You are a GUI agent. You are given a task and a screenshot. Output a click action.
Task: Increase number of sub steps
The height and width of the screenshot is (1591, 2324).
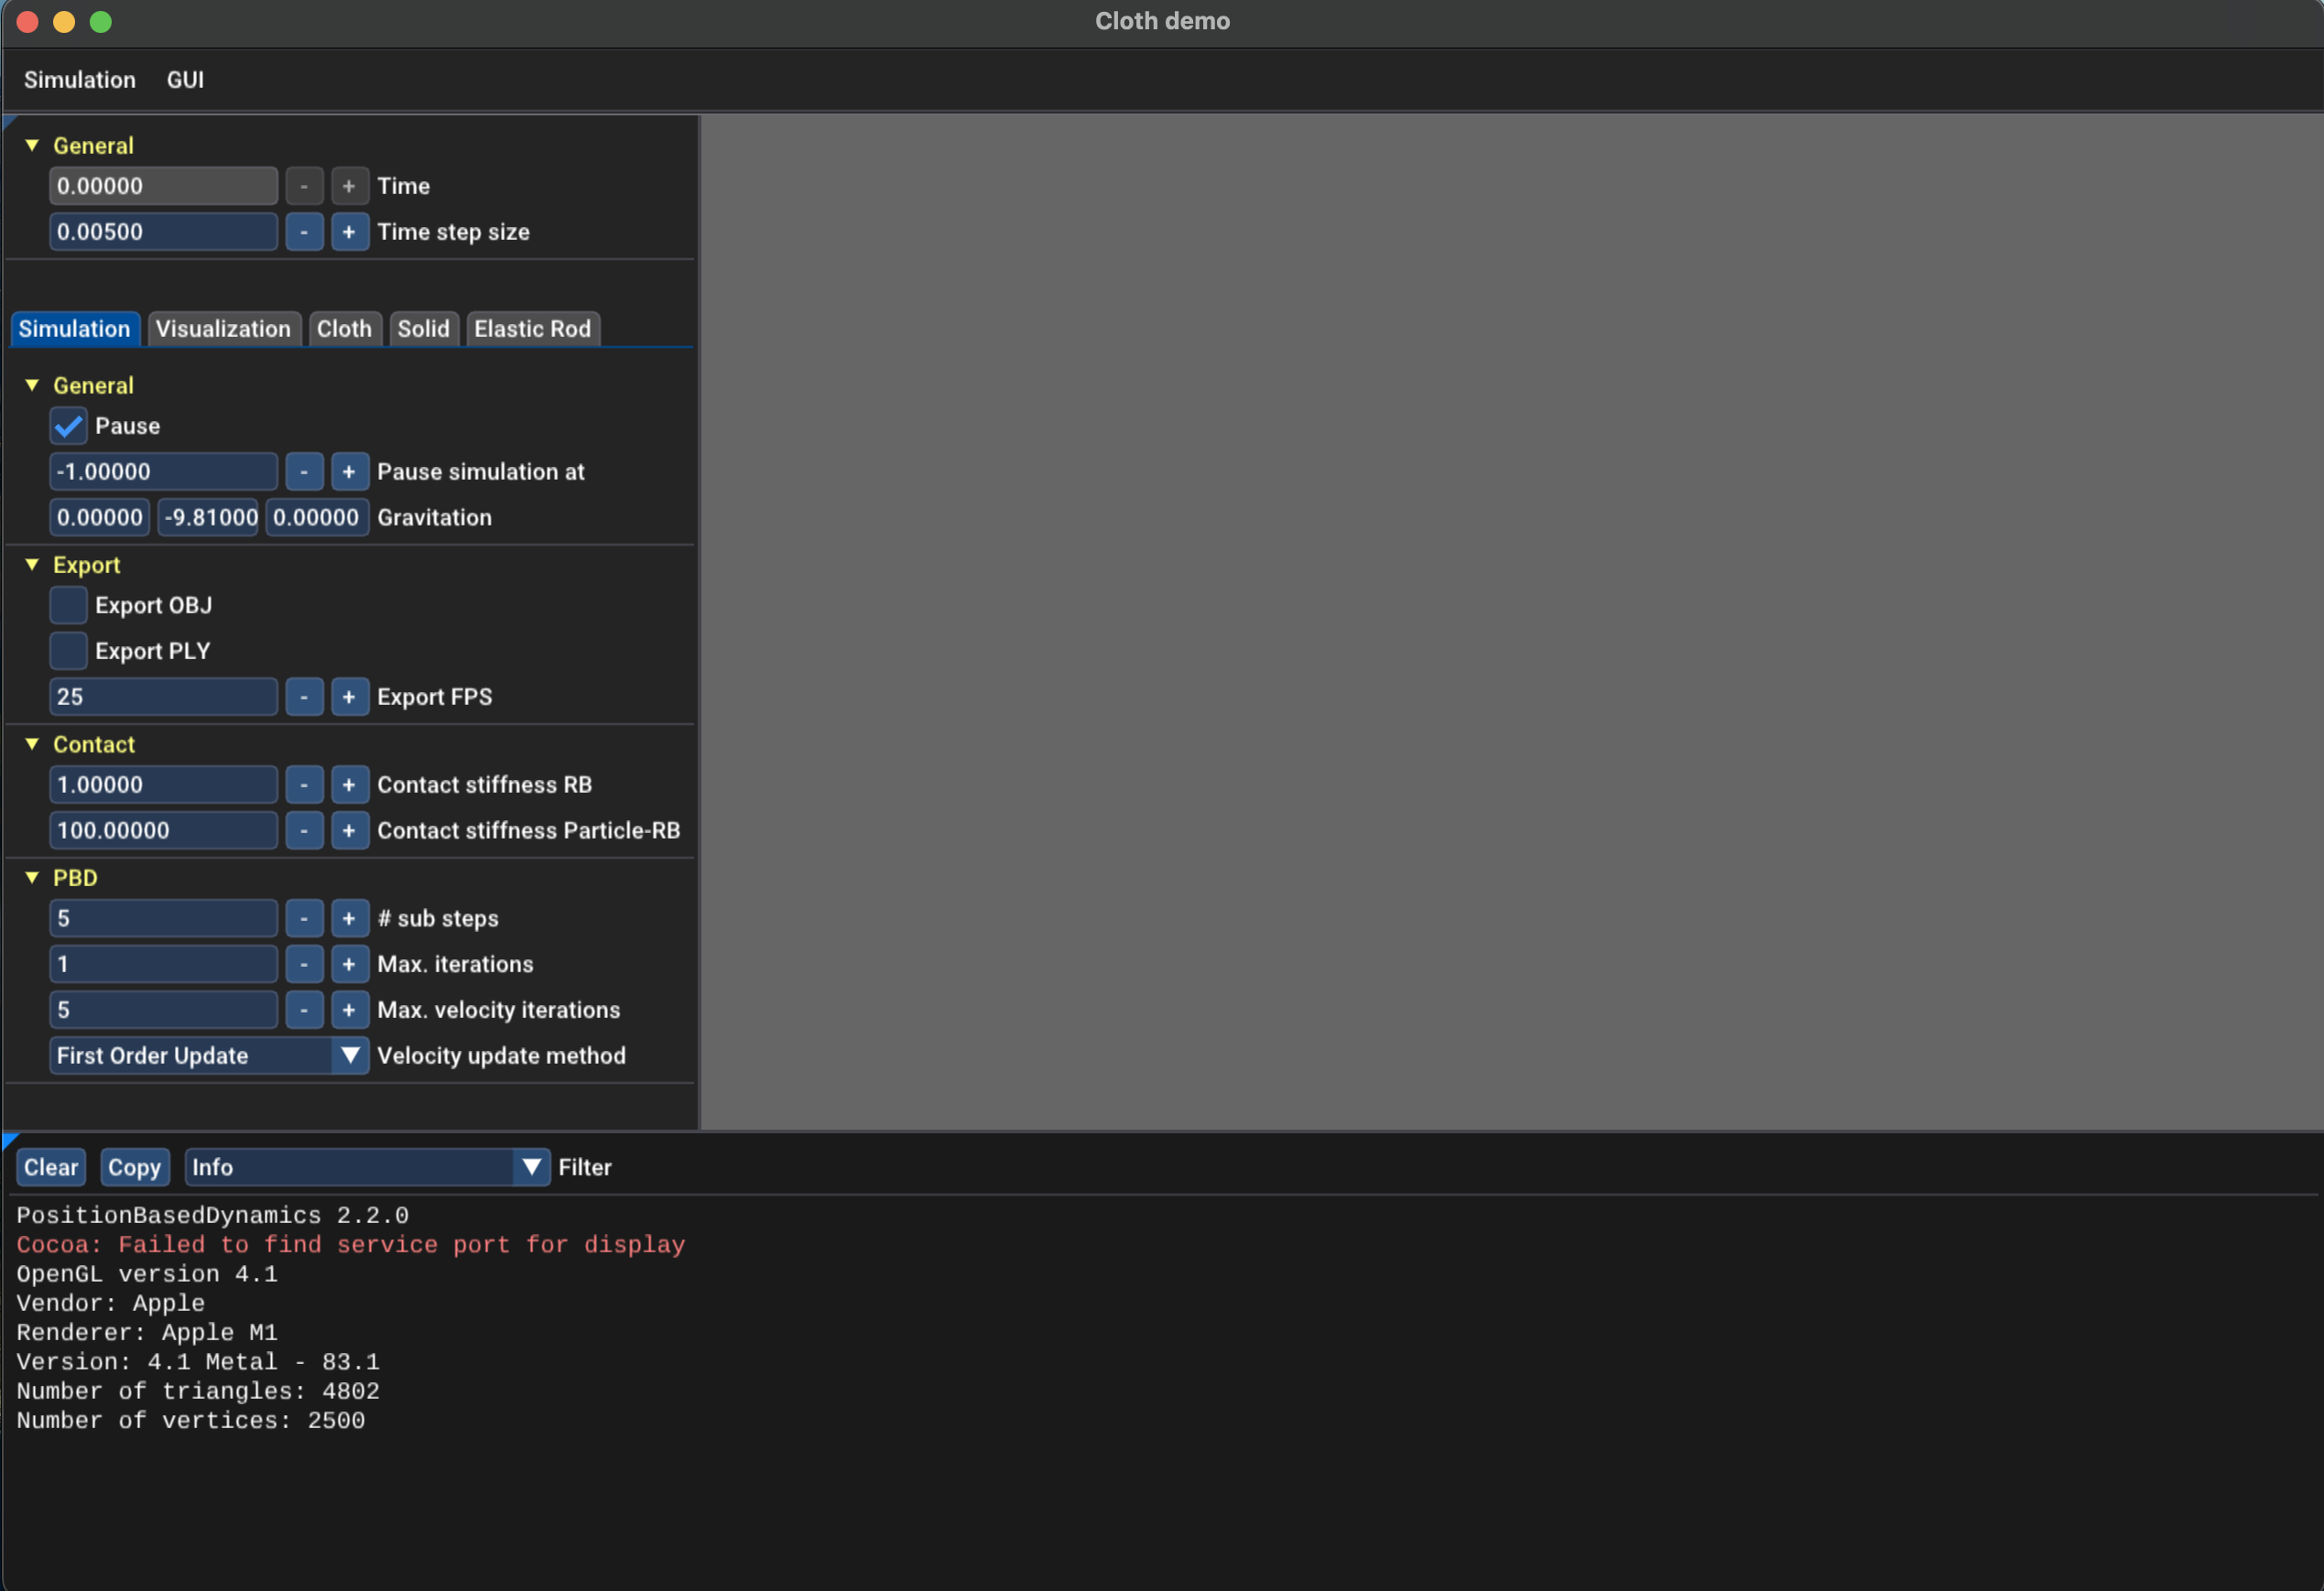point(350,917)
